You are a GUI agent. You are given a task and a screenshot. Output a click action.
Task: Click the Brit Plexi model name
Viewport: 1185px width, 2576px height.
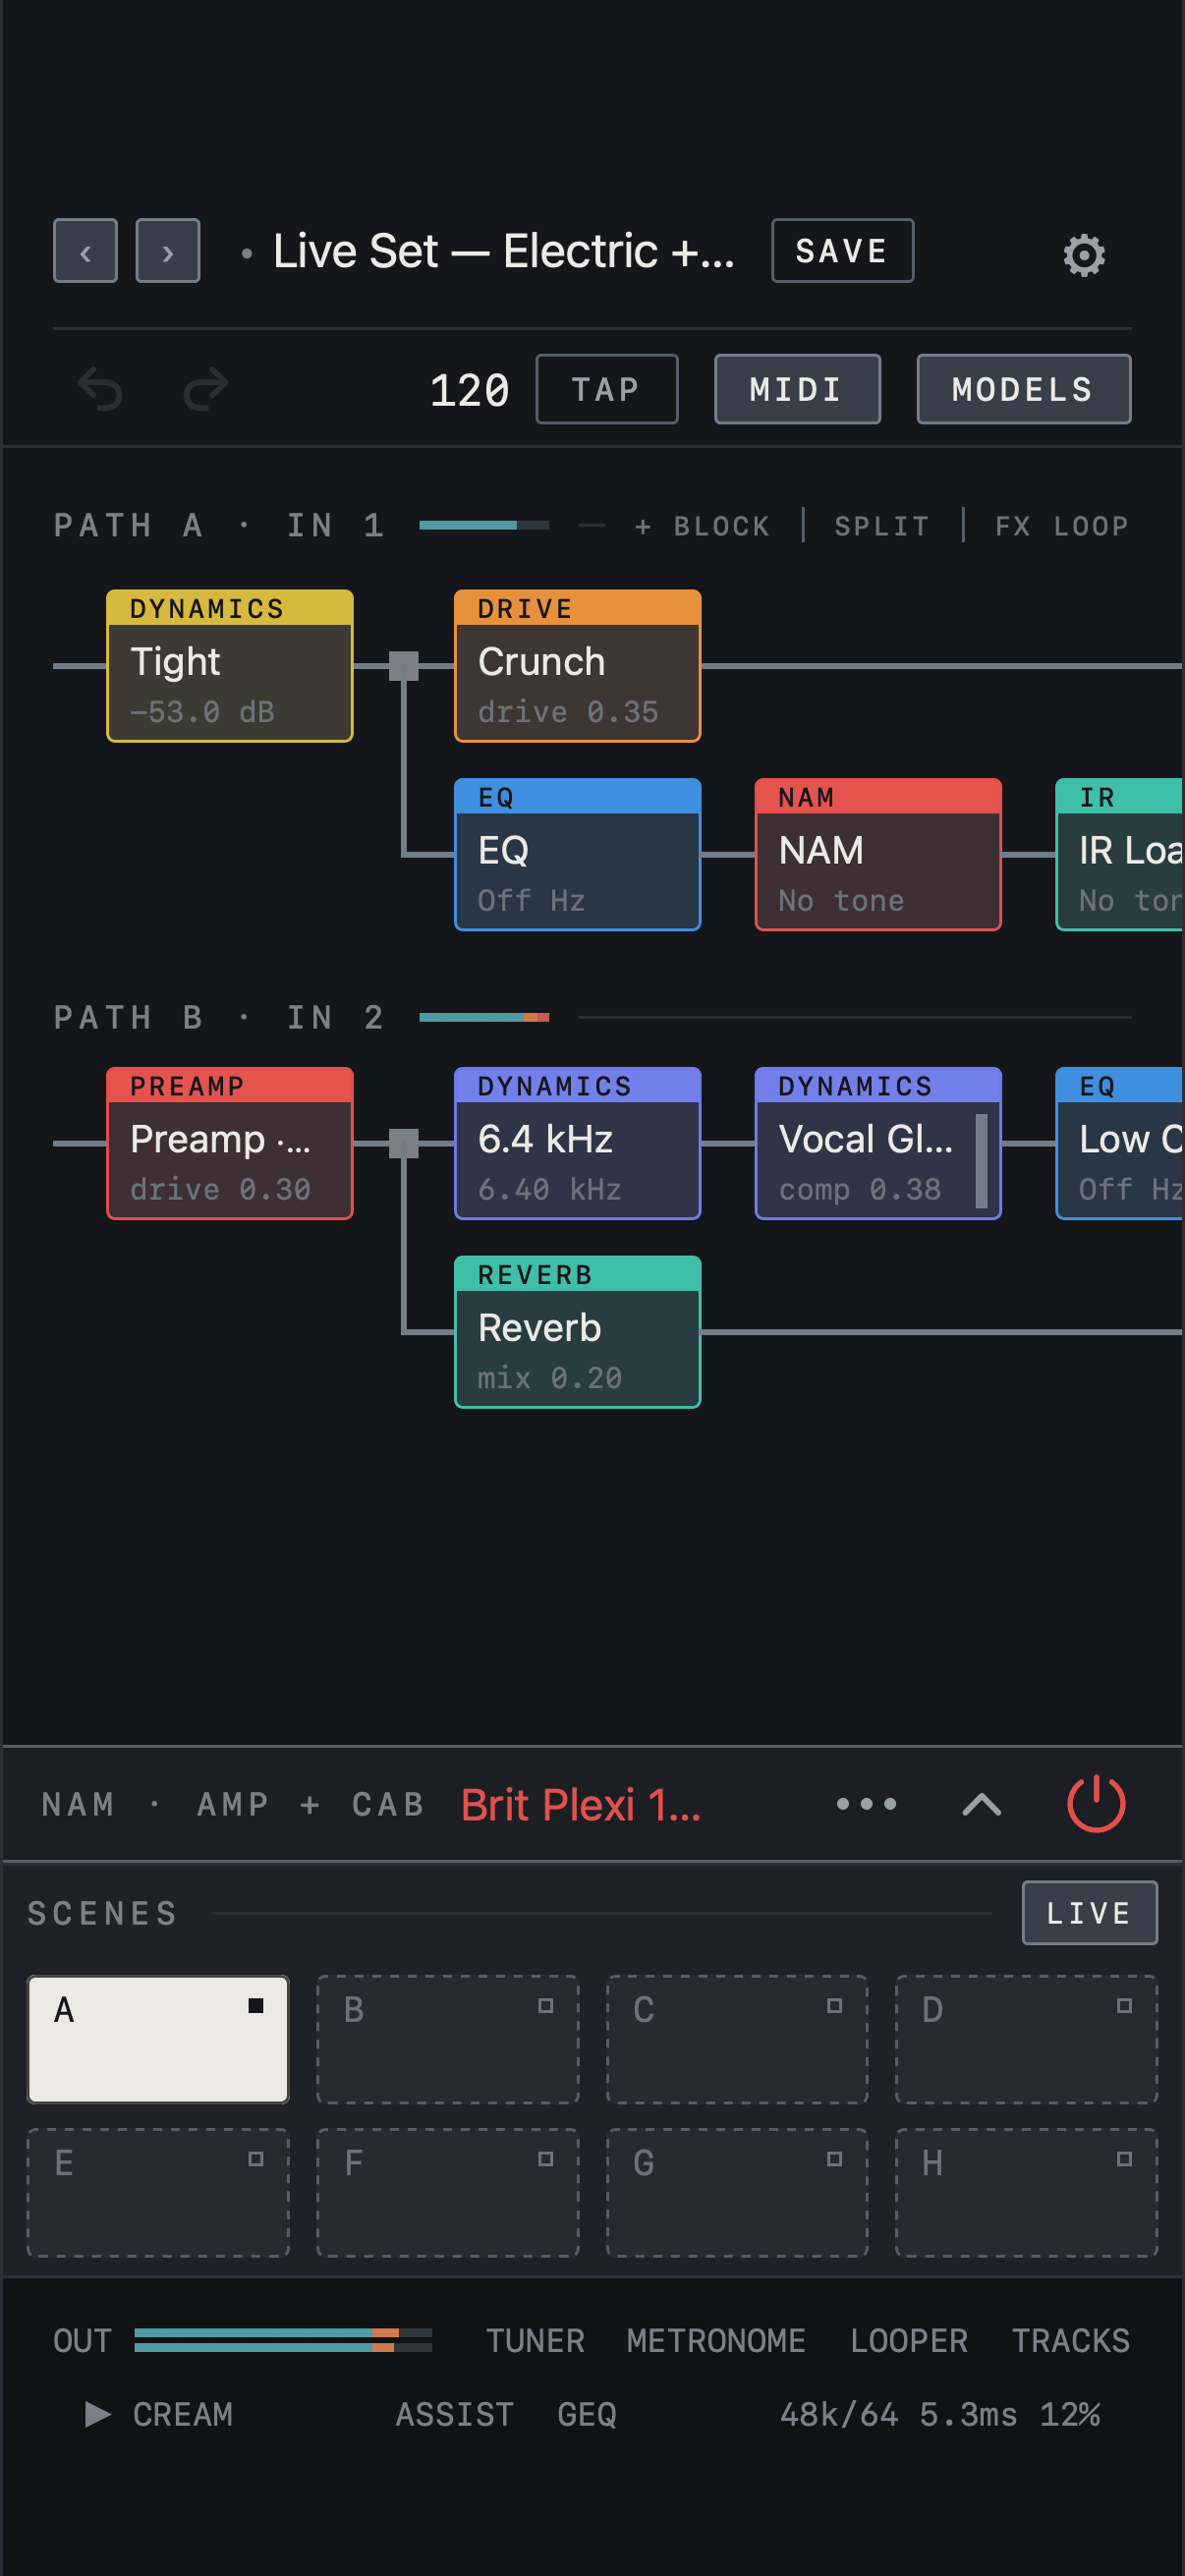pyautogui.click(x=581, y=1805)
